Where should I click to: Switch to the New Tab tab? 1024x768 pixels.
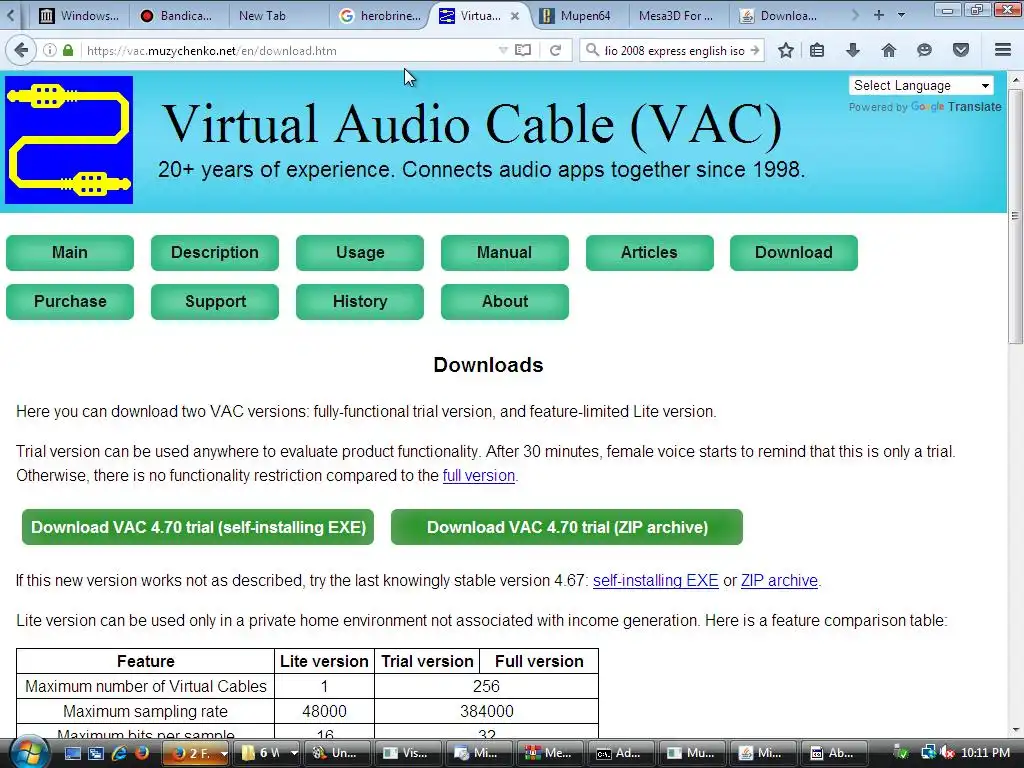click(x=278, y=16)
